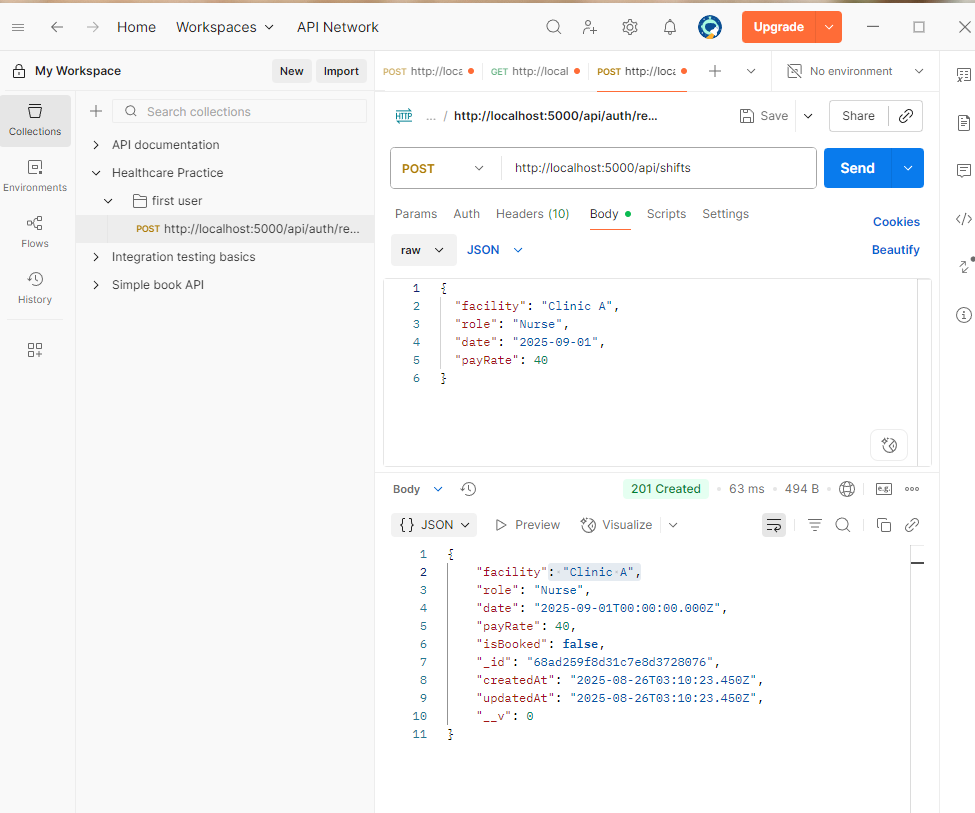Click the network globe icon in response

[847, 489]
